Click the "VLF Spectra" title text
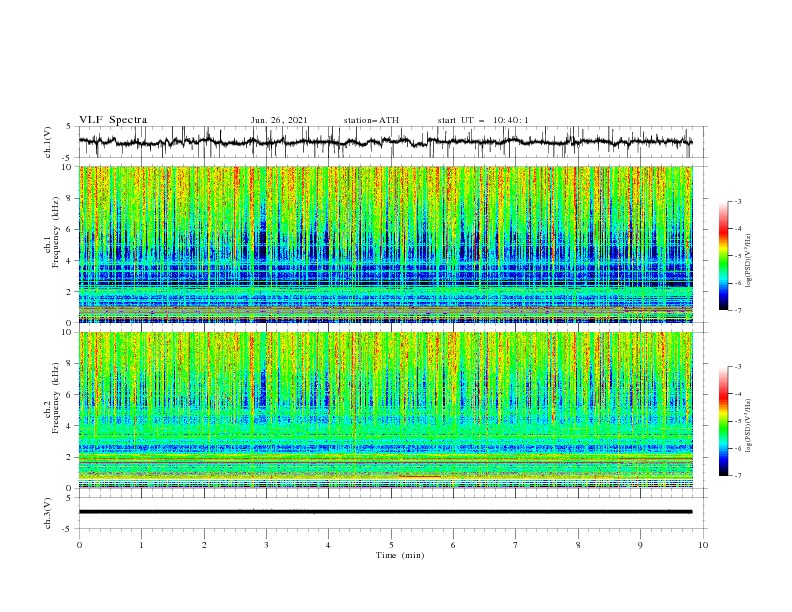Viewport: 792px width, 612px height. pyautogui.click(x=113, y=120)
